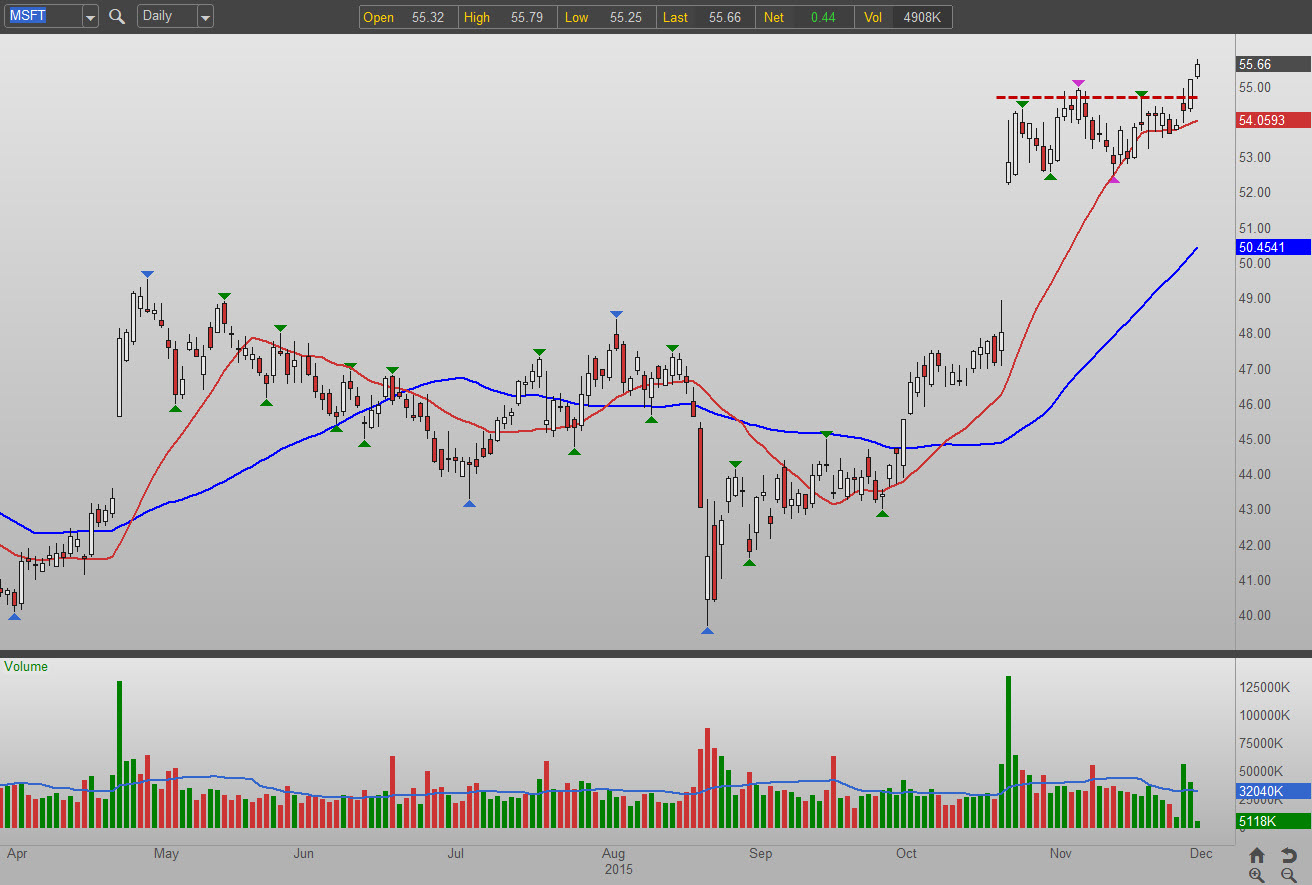Click the magnifier symbol search icon
1312x885 pixels.
[117, 16]
